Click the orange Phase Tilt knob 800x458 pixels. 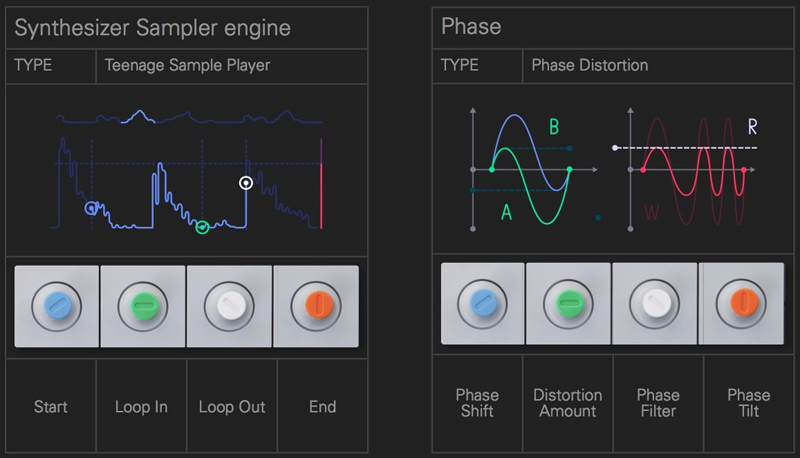click(742, 306)
